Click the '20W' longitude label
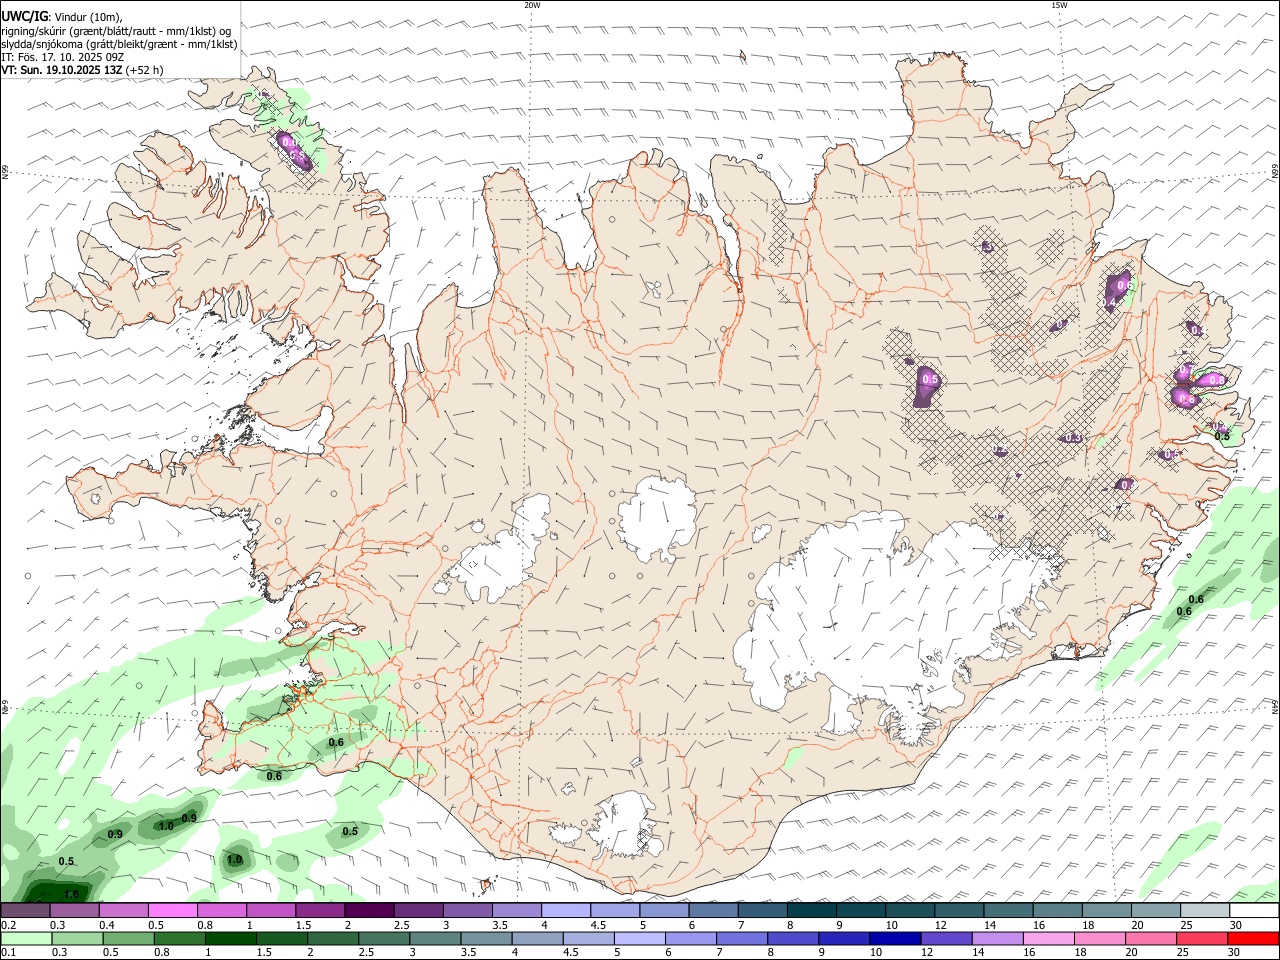1280x960 pixels. (532, 5)
